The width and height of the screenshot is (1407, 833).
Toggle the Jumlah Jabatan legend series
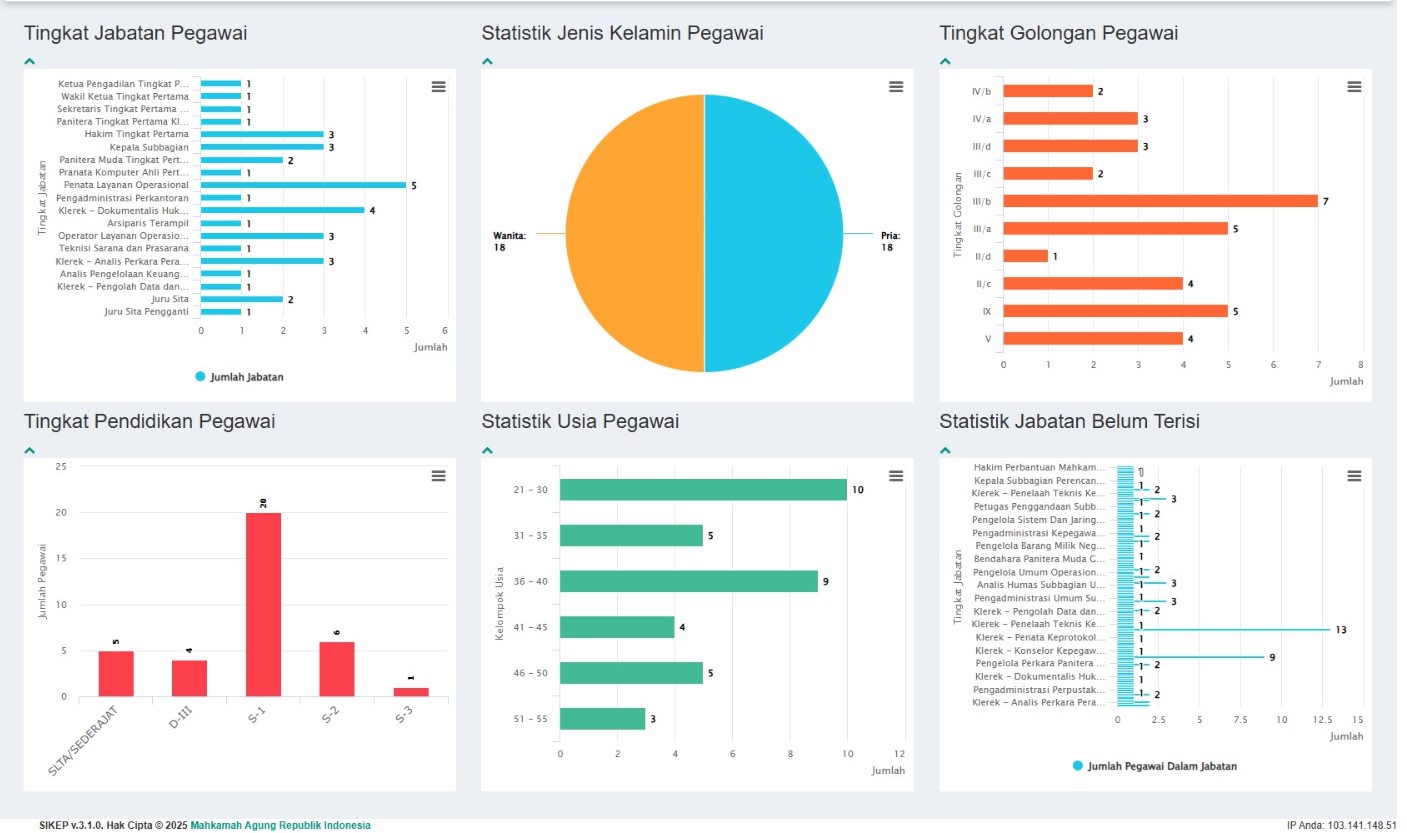(x=240, y=377)
